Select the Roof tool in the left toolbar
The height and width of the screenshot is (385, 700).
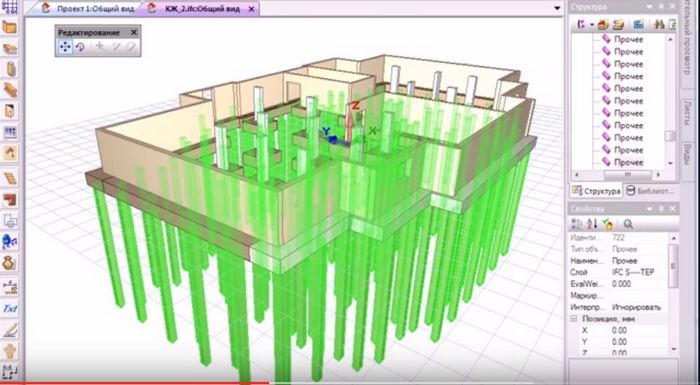tap(10, 153)
